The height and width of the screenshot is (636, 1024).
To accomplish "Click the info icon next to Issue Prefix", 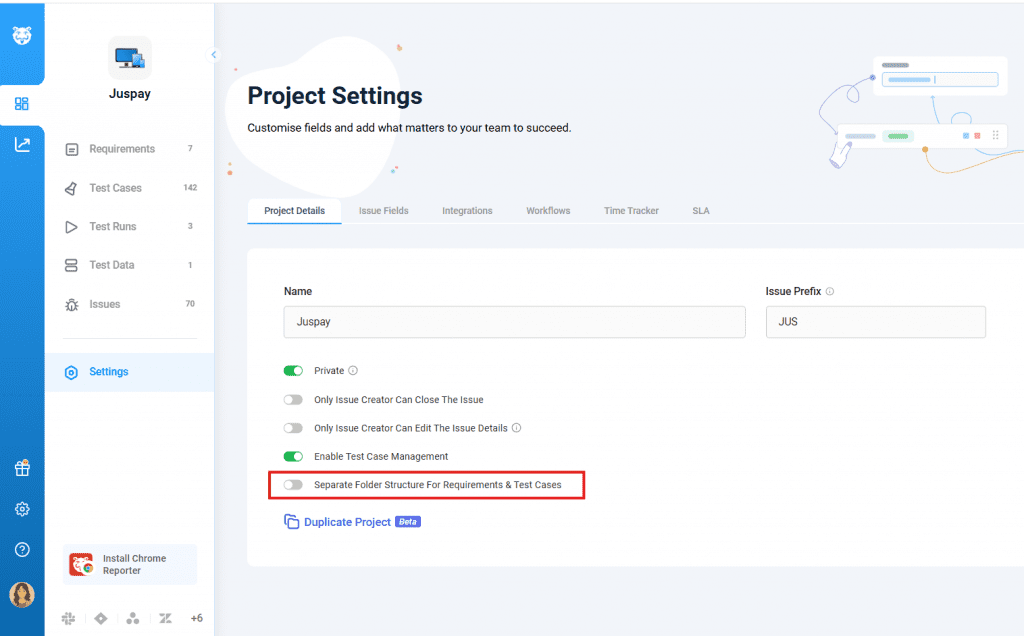I will coord(830,292).
